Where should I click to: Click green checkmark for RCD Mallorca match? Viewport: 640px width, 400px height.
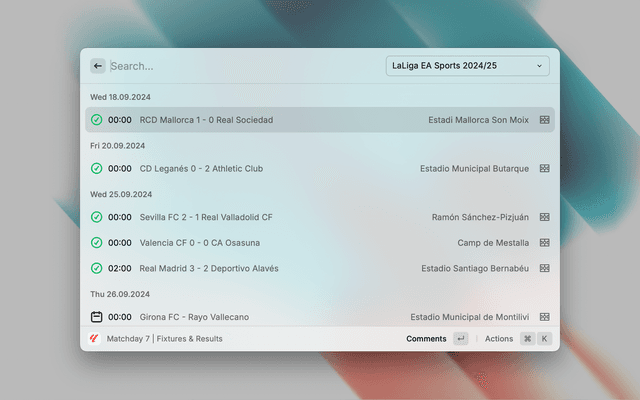tap(97, 120)
